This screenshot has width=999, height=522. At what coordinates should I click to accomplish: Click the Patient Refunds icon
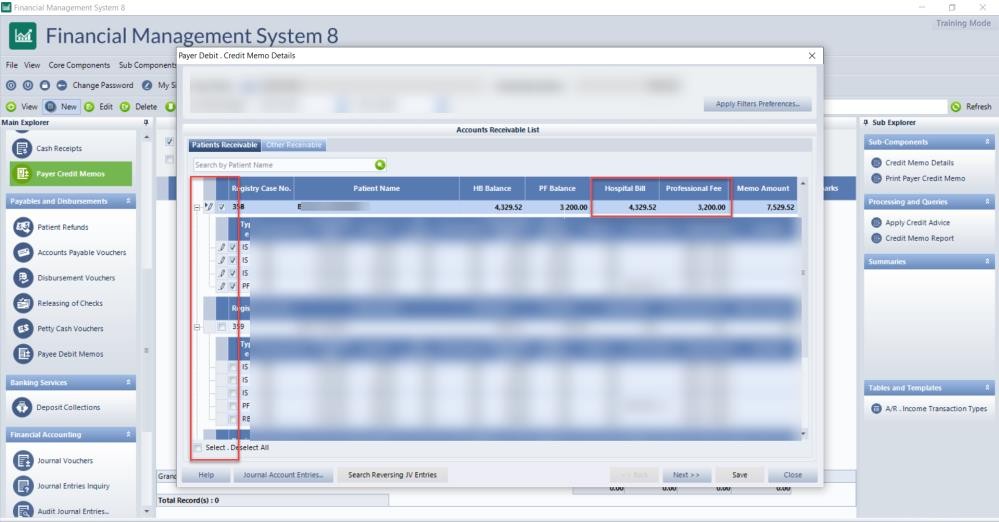22,227
